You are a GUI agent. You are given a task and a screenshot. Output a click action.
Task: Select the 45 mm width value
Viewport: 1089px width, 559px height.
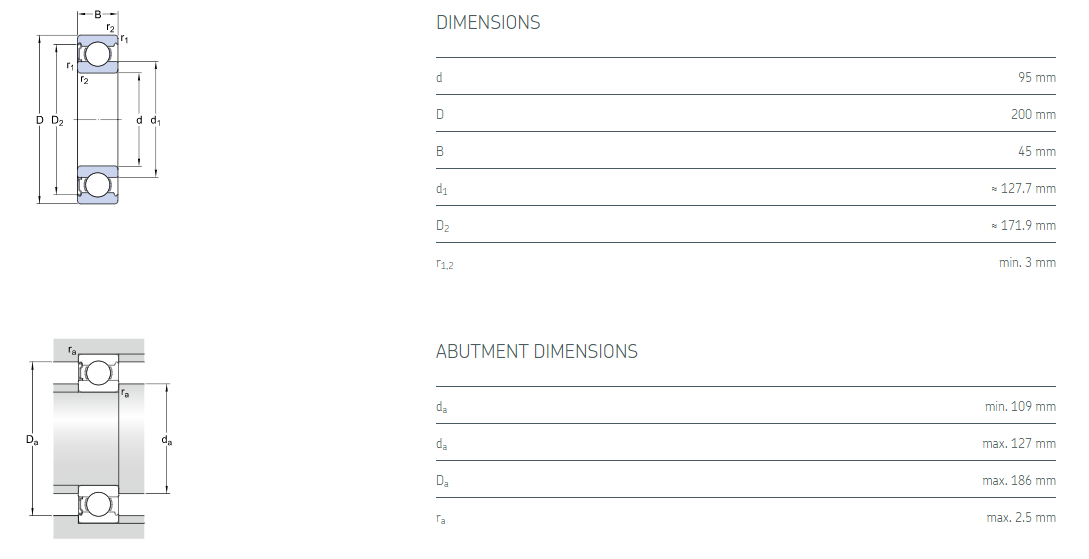tap(1036, 151)
